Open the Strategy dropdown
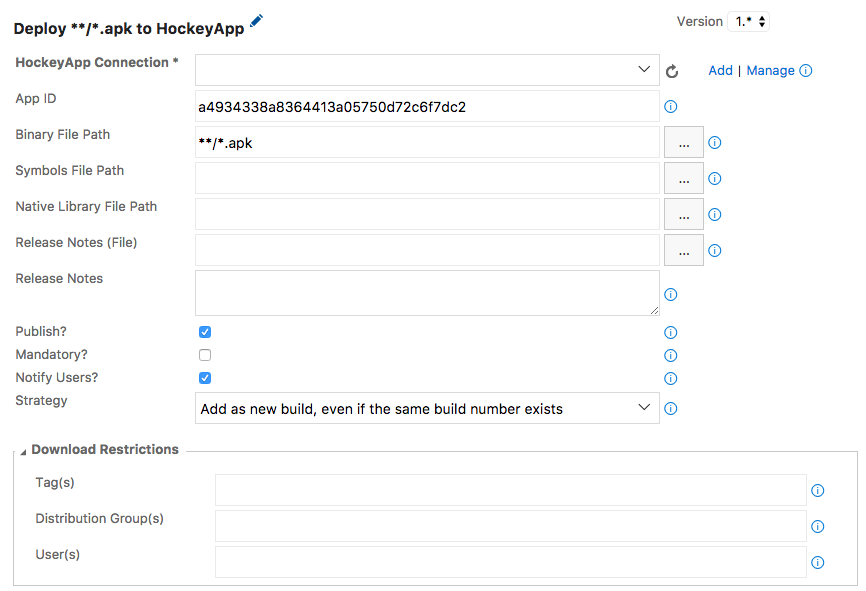This screenshot has width=866, height=591. [x=646, y=408]
